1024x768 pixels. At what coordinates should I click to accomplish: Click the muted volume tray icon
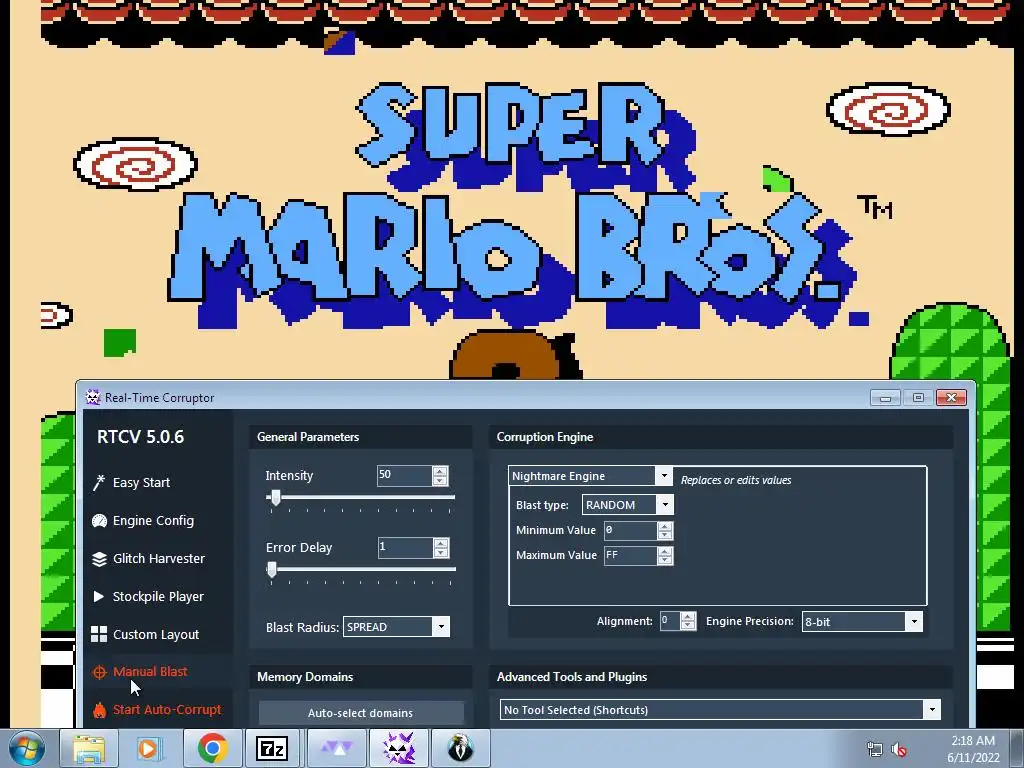tap(899, 749)
